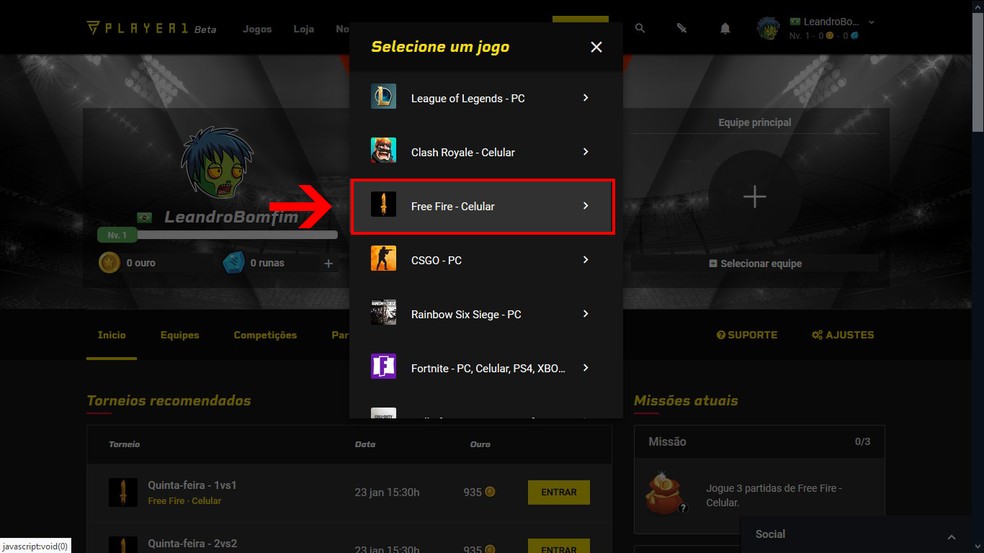Click the blue rune icon
Screen dimensions: 984x553
tap(233, 263)
